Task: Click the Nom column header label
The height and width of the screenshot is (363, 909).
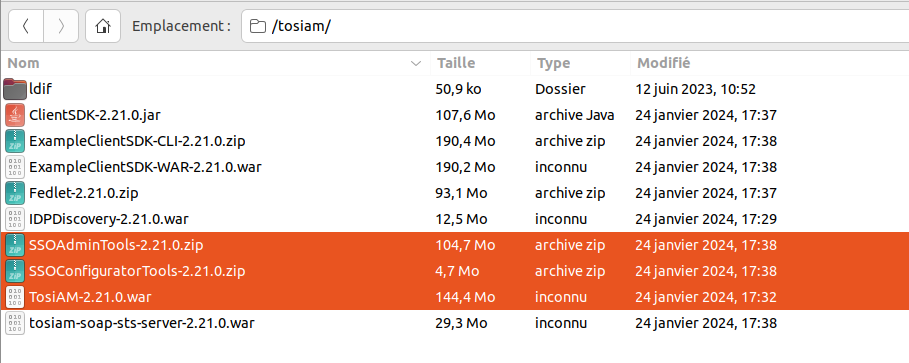Action: [x=23, y=63]
